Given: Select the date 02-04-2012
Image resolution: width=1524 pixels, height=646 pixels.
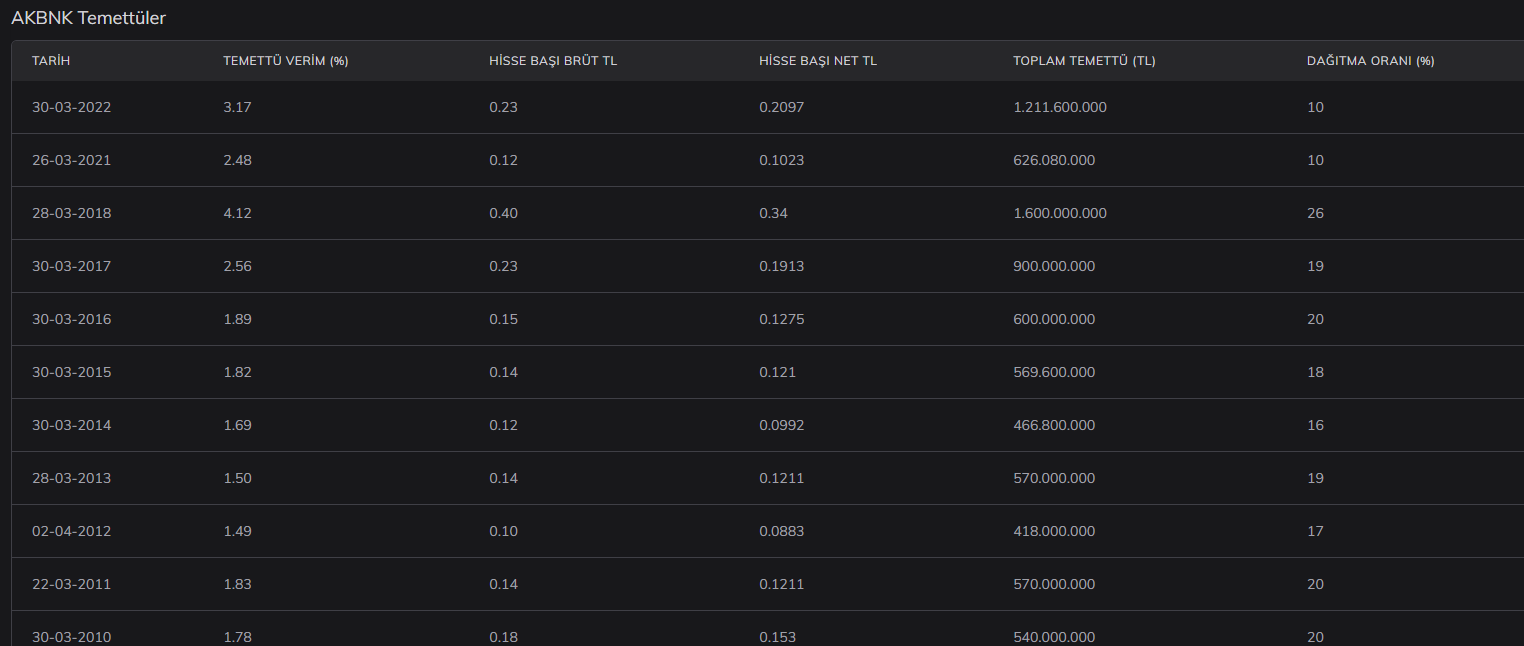Looking at the screenshot, I should 71,531.
